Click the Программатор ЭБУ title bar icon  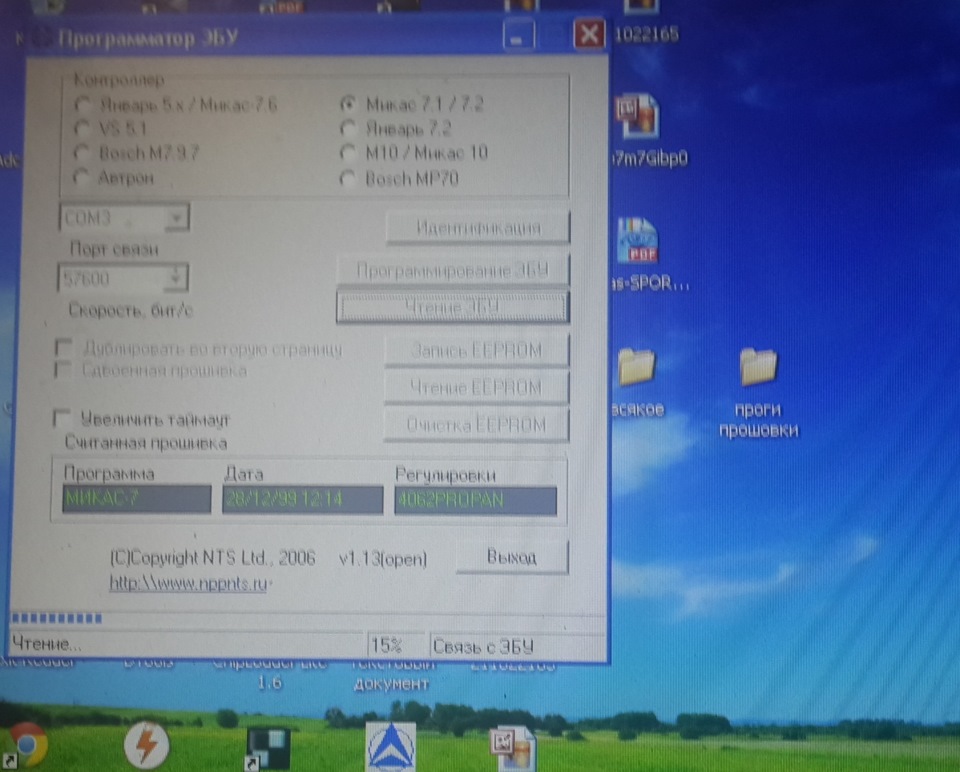tap(42, 38)
